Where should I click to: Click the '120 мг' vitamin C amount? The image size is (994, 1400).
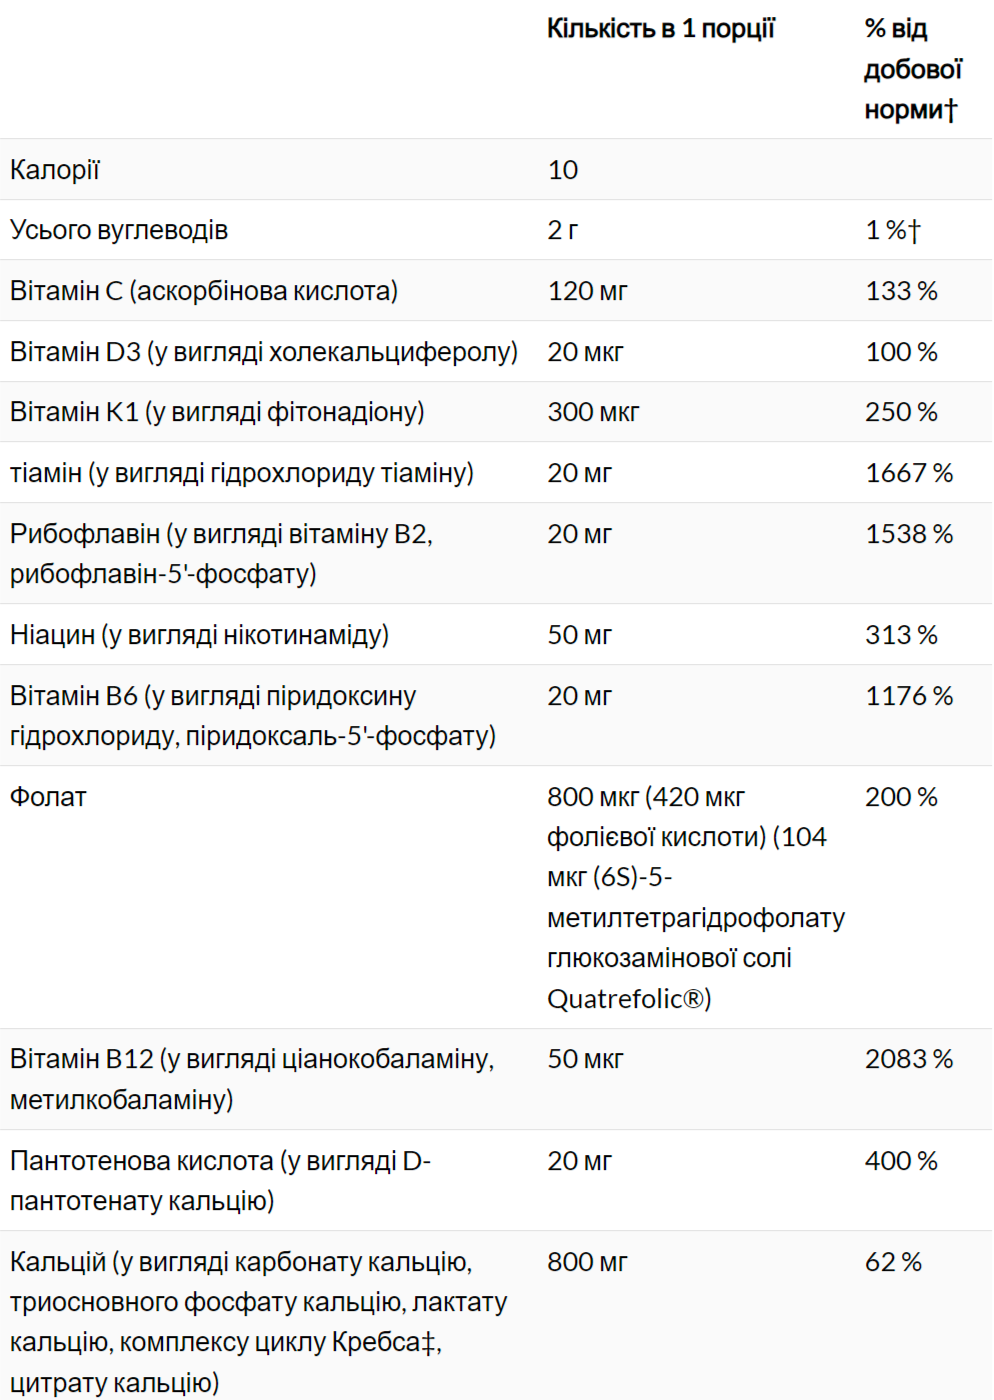tap(587, 291)
